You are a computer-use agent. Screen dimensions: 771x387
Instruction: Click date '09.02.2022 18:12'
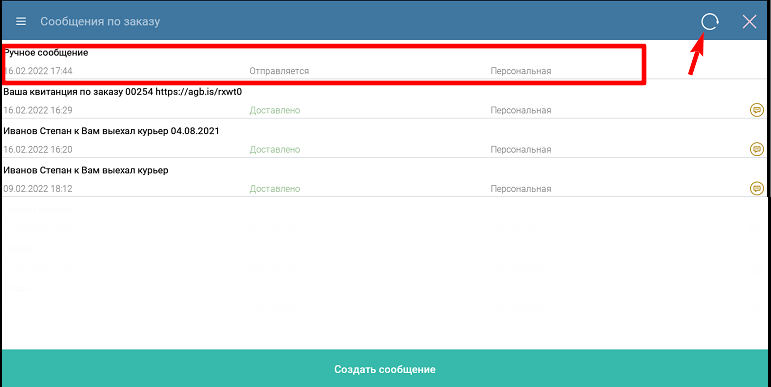[38, 189]
